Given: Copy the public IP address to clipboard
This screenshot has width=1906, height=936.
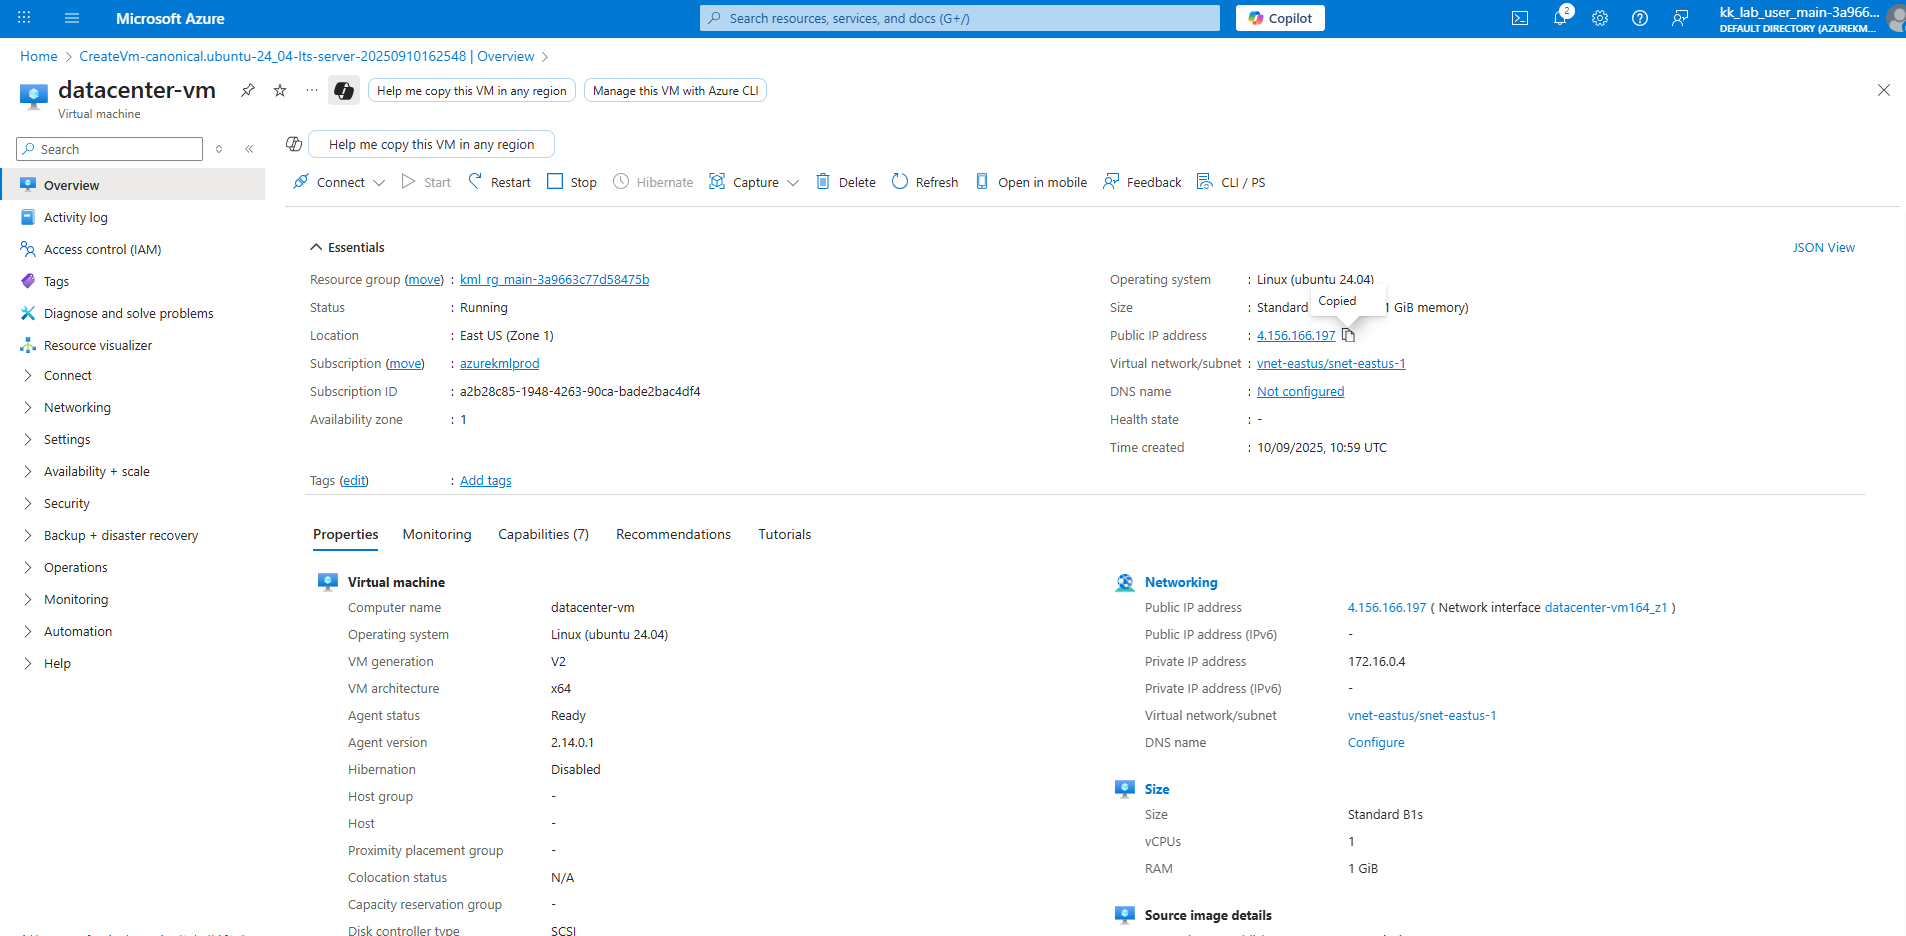Looking at the screenshot, I should [x=1348, y=335].
